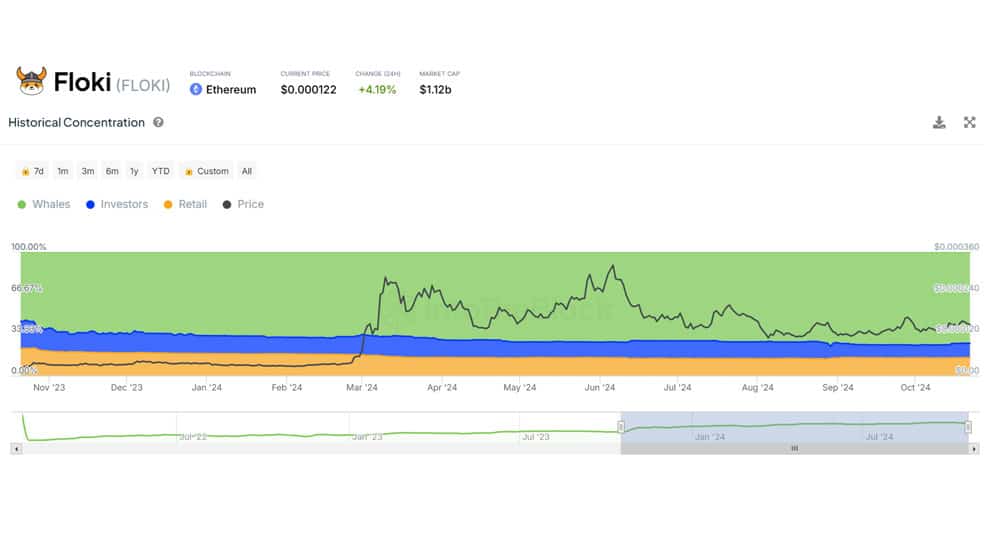The height and width of the screenshot is (554, 984).
Task: Choose the YTD range button
Action: tap(161, 171)
